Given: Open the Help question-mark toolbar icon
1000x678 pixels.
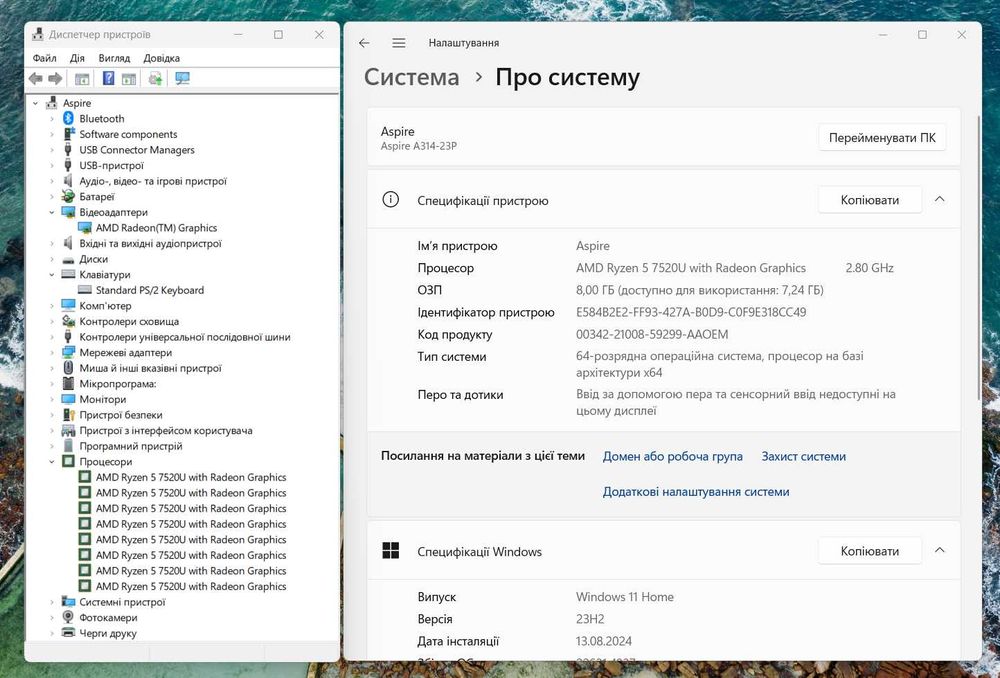Looking at the screenshot, I should [x=108, y=78].
